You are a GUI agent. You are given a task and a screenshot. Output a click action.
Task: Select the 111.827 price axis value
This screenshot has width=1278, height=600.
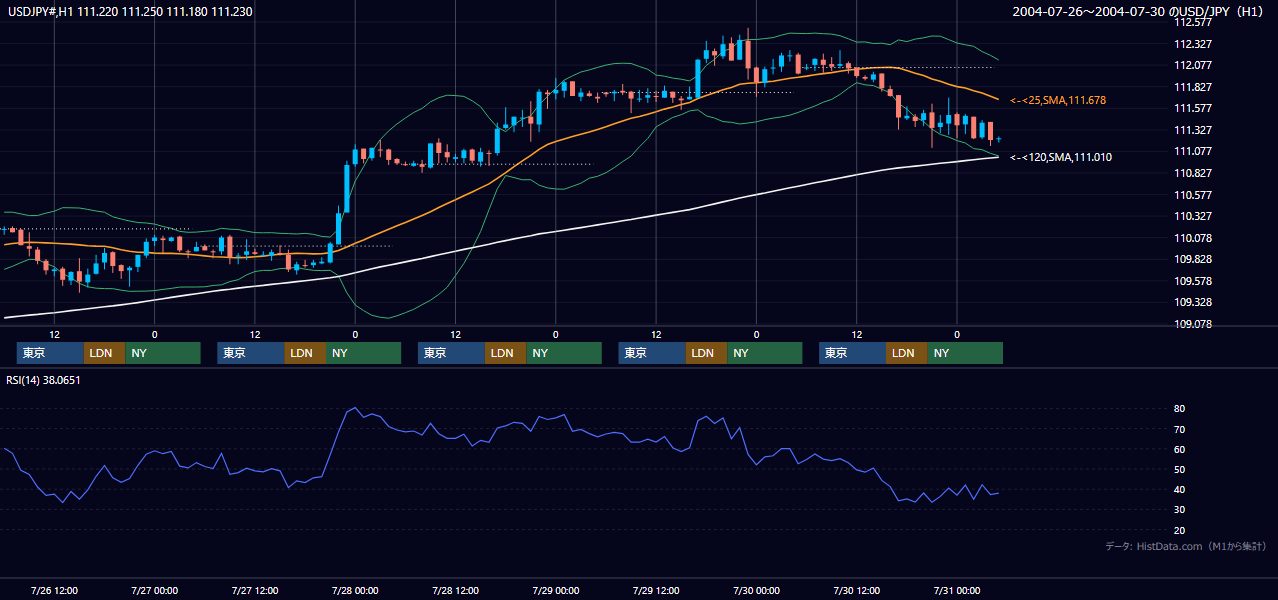pyautogui.click(x=1192, y=87)
